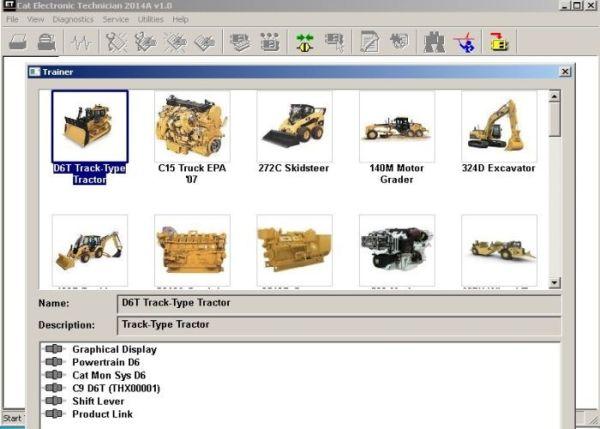Select the yellow generator set thumbnail

coord(294,250)
